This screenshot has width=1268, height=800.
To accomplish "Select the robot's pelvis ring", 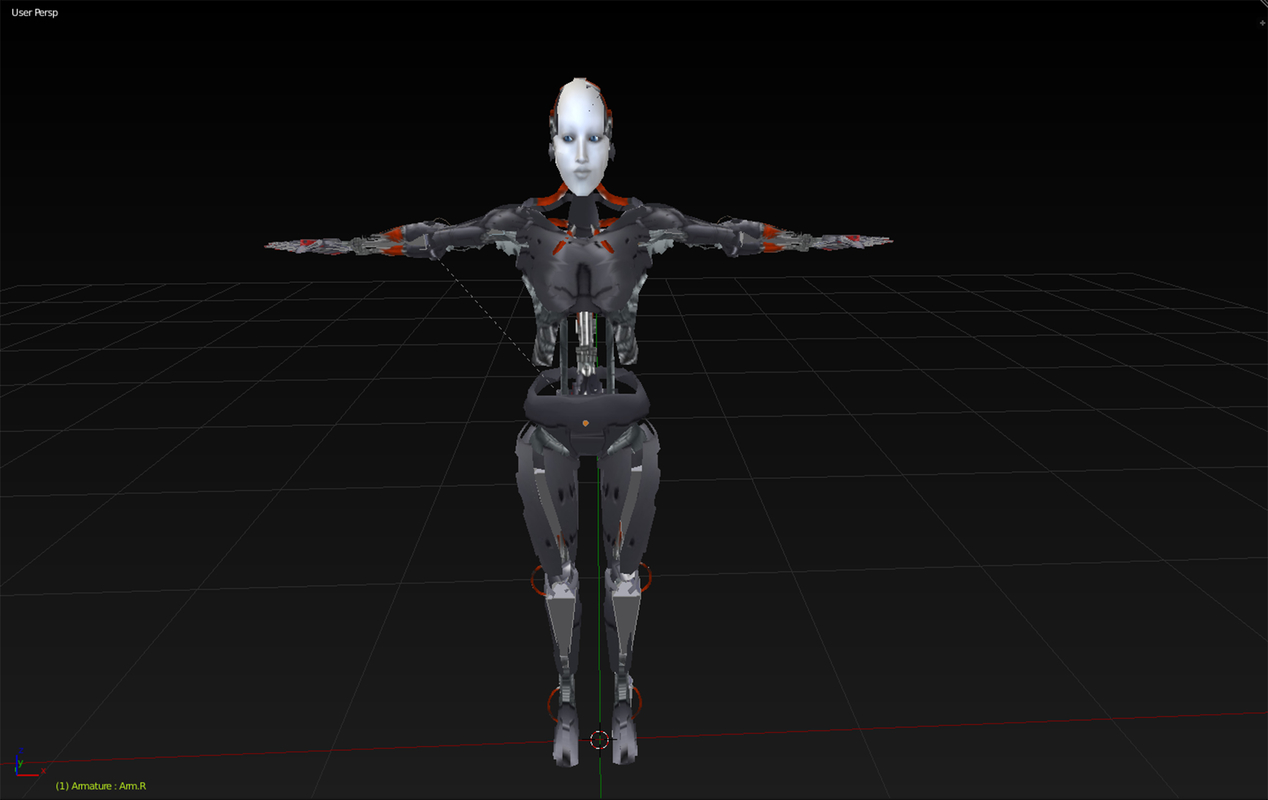I will pos(585,405).
